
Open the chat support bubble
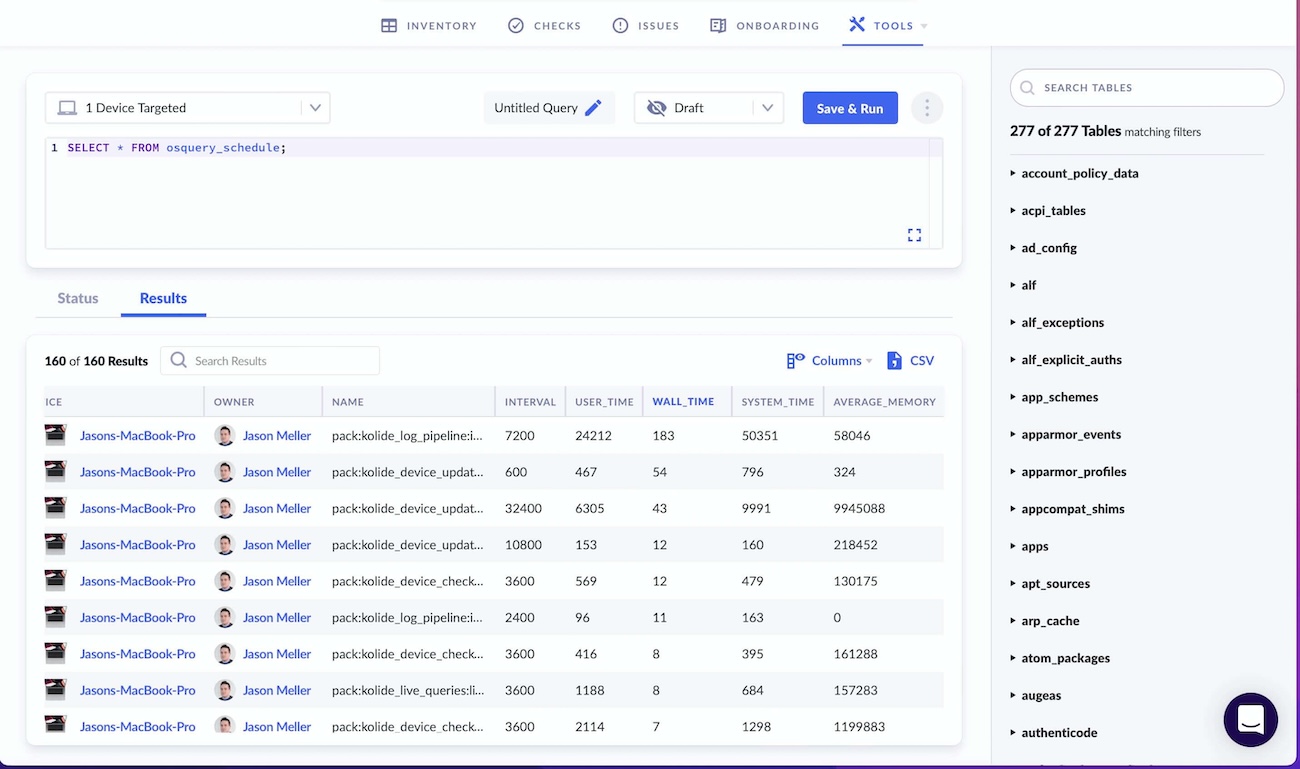coord(1250,719)
